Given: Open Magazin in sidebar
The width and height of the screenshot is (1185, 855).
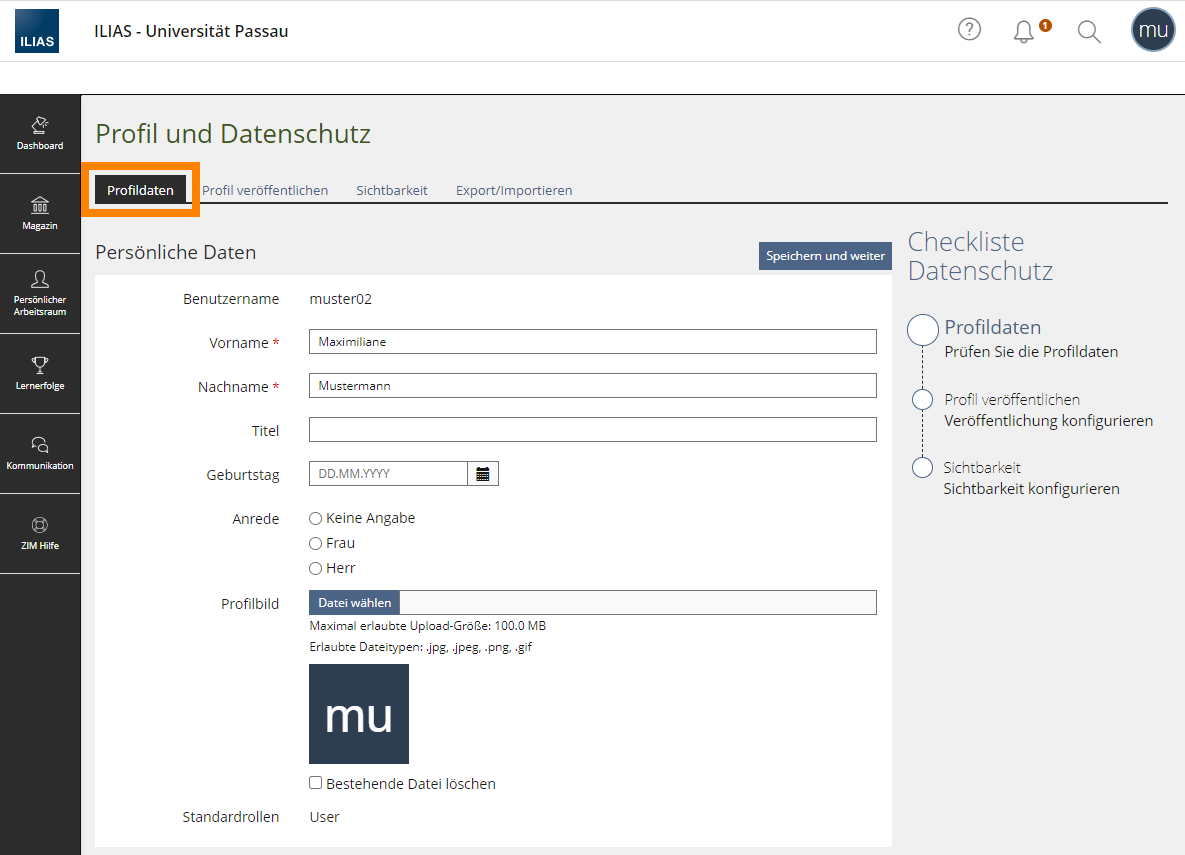Looking at the screenshot, I should (40, 214).
